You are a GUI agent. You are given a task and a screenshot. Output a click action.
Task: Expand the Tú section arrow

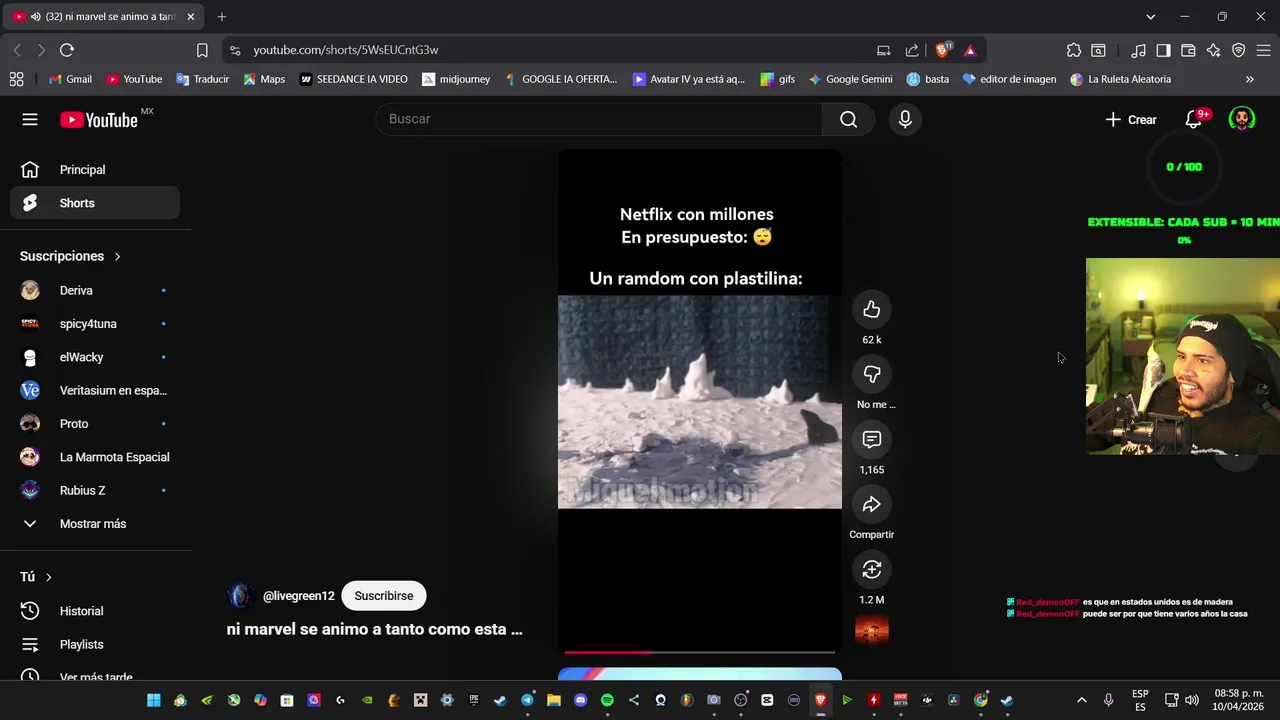pos(48,577)
